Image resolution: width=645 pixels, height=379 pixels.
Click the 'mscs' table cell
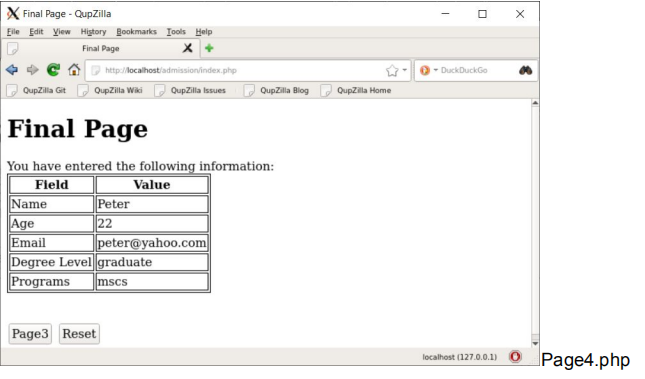[x=152, y=281]
